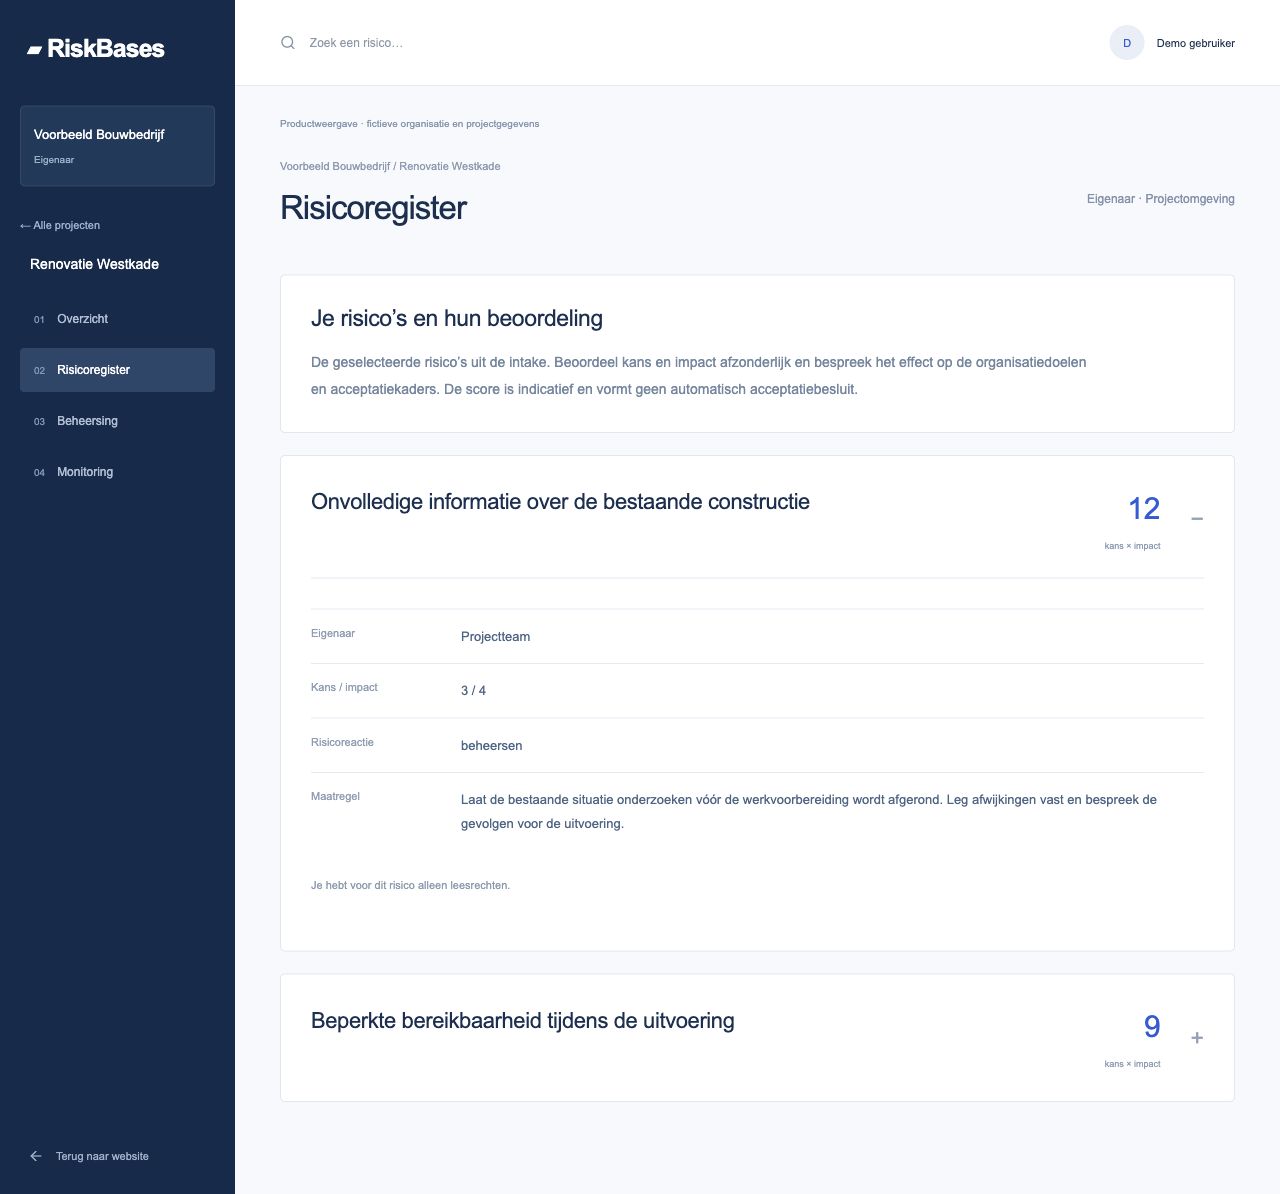This screenshot has height=1194, width=1280.
Task: Click the RiskBases logo
Action: coord(96,48)
